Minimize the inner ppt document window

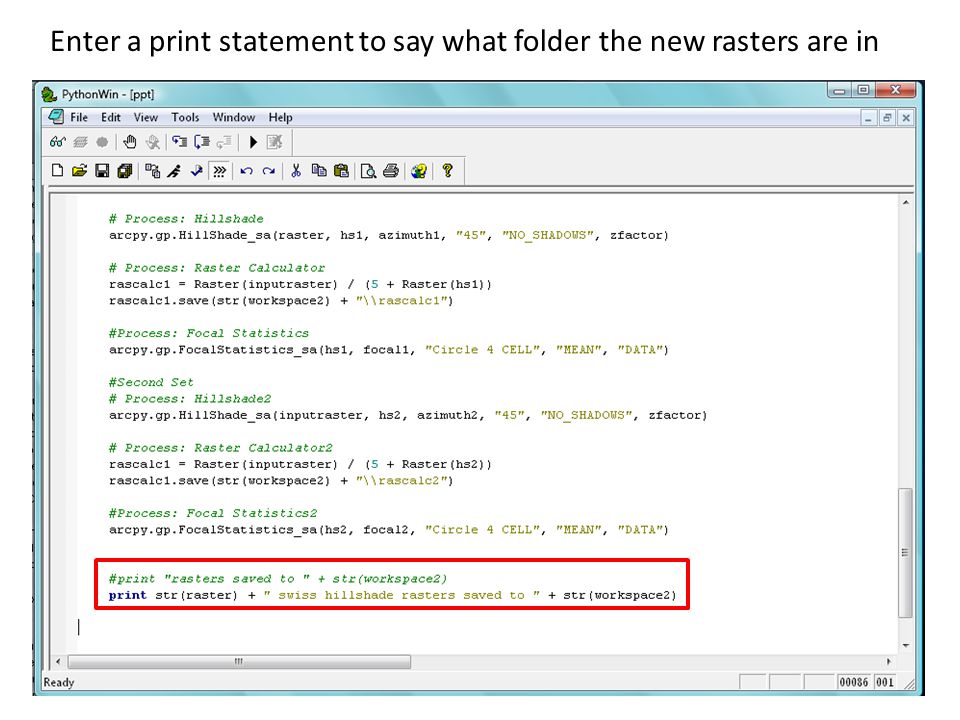point(868,118)
